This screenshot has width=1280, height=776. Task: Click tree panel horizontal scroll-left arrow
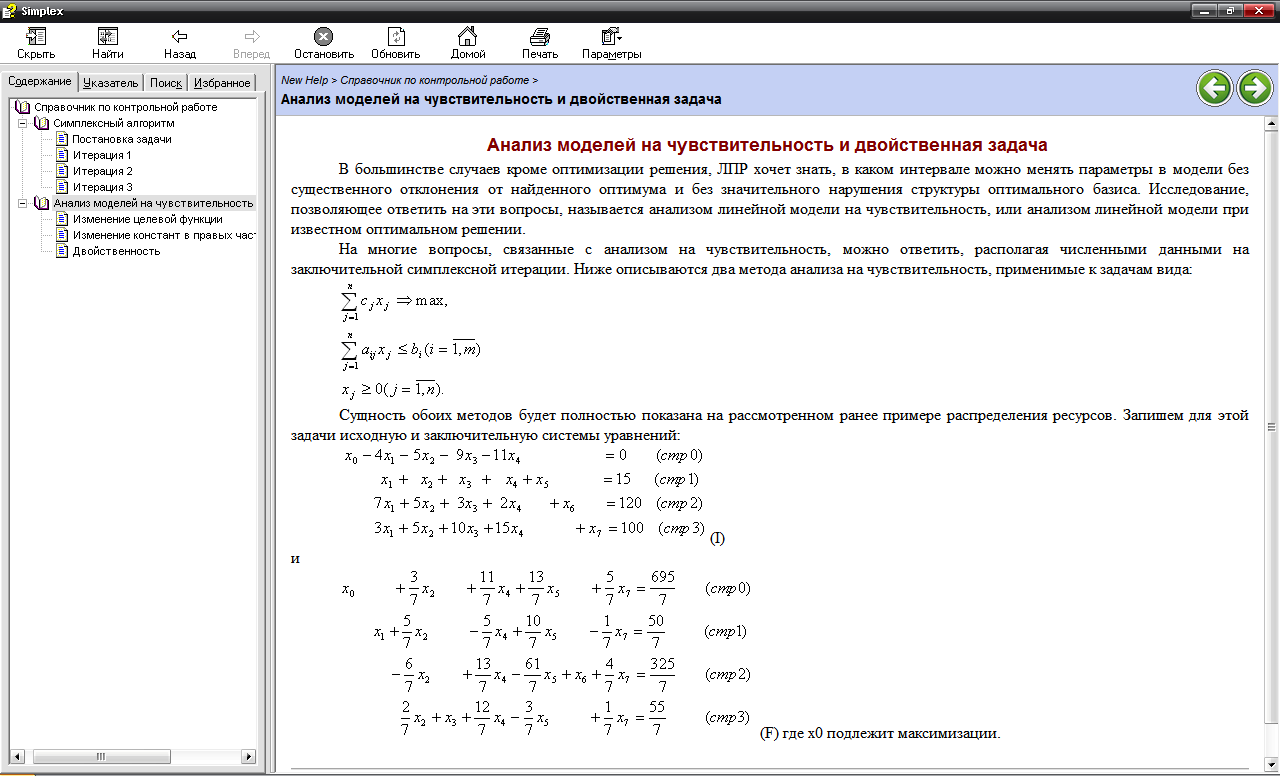15,757
